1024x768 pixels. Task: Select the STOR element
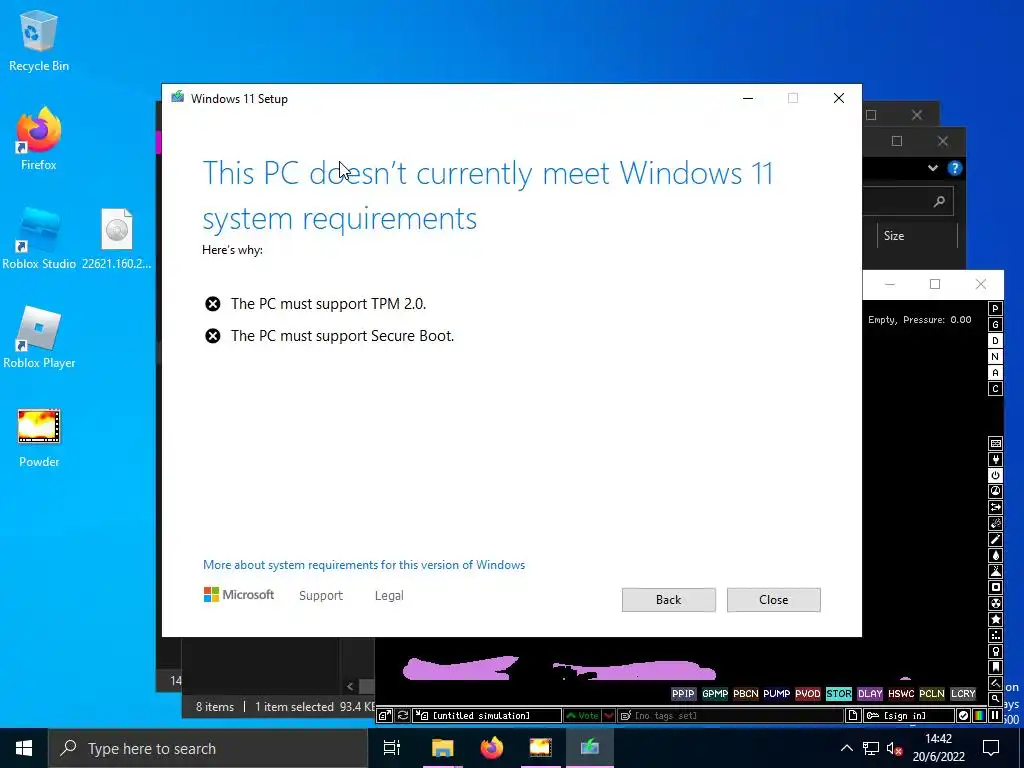click(839, 694)
